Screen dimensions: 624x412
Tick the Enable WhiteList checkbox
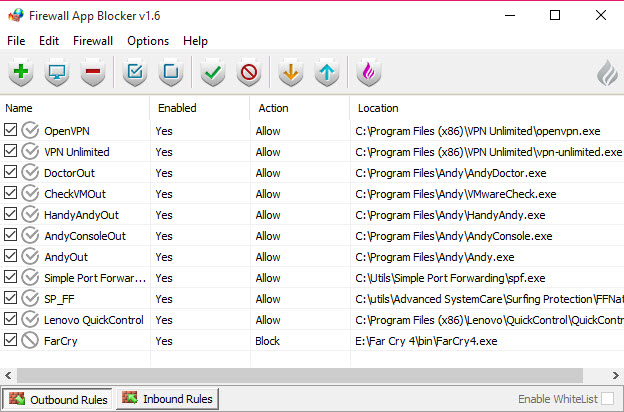click(x=607, y=399)
